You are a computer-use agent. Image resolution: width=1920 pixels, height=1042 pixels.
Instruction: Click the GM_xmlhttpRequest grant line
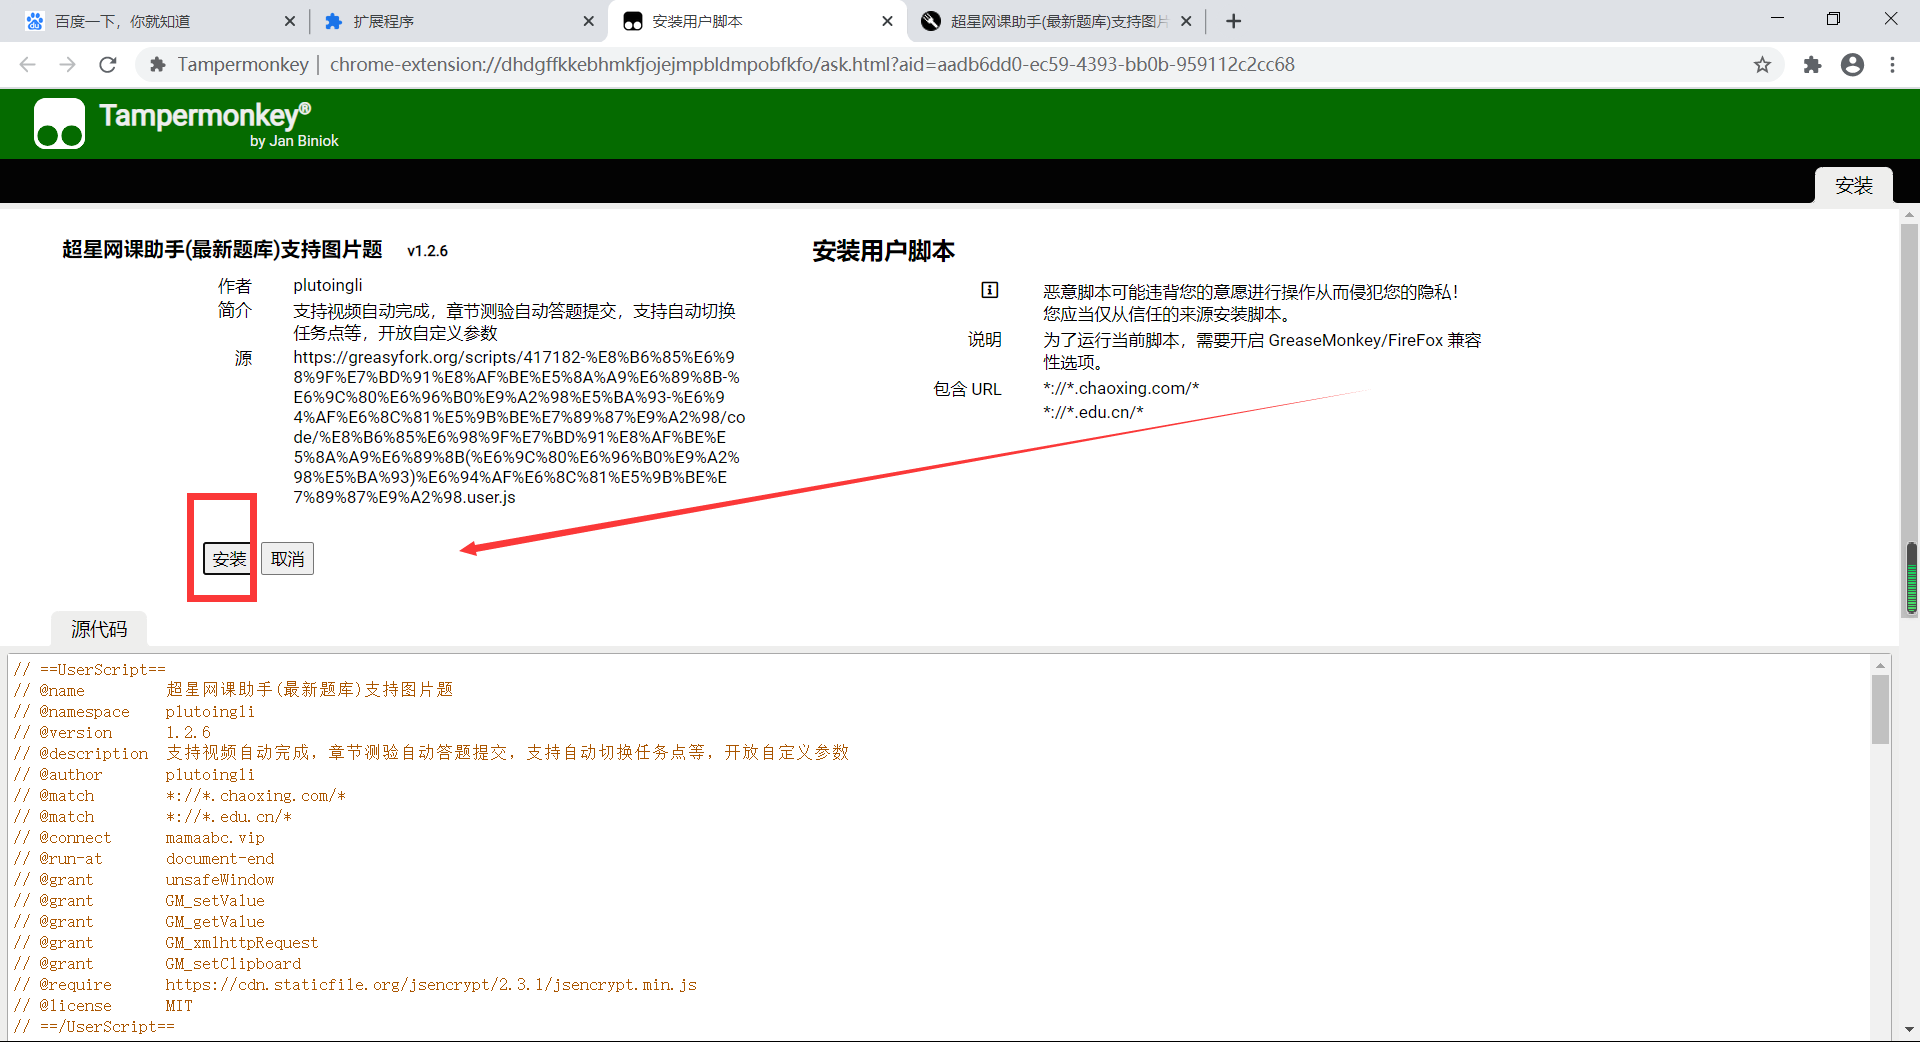pos(166,943)
